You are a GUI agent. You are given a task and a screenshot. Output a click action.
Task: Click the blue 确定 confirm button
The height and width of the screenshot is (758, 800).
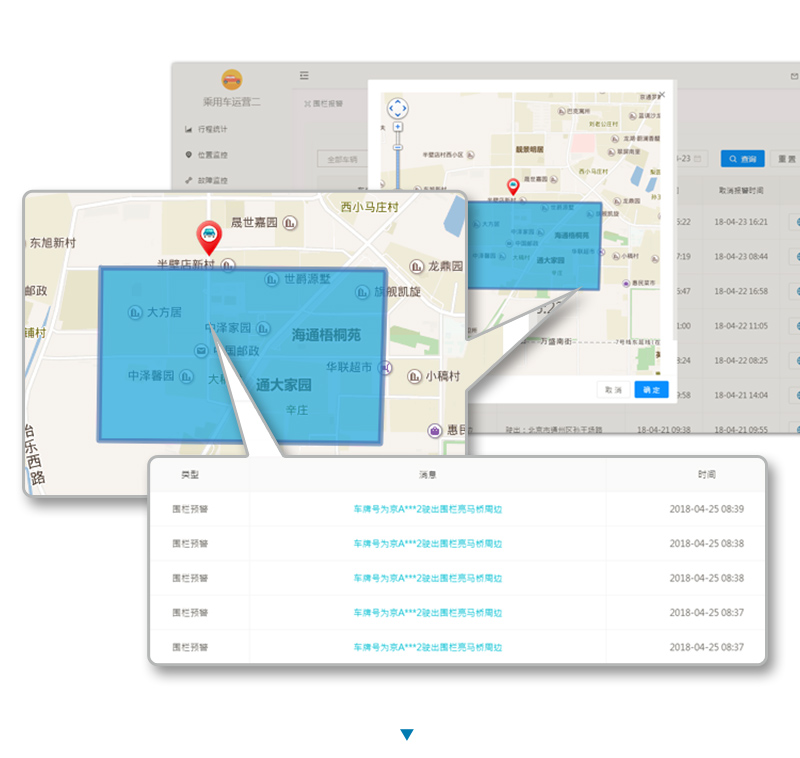pos(651,389)
